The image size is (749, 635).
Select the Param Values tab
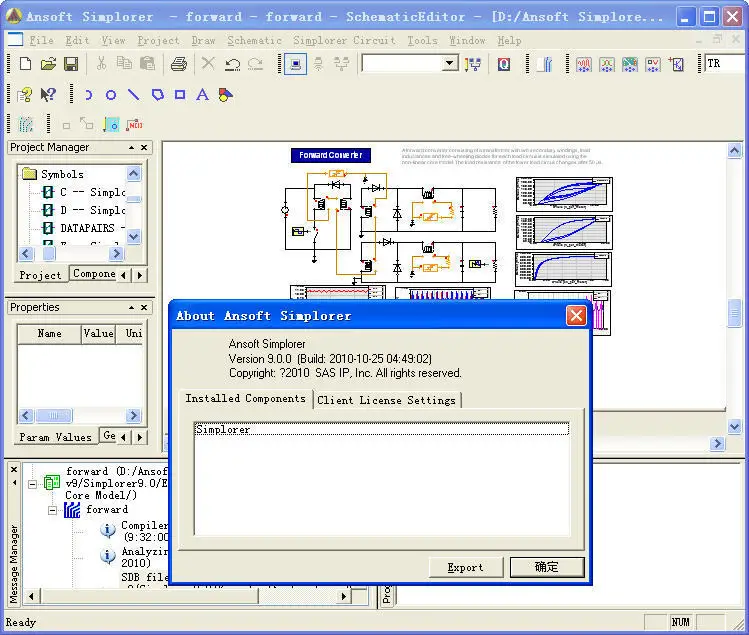(55, 437)
